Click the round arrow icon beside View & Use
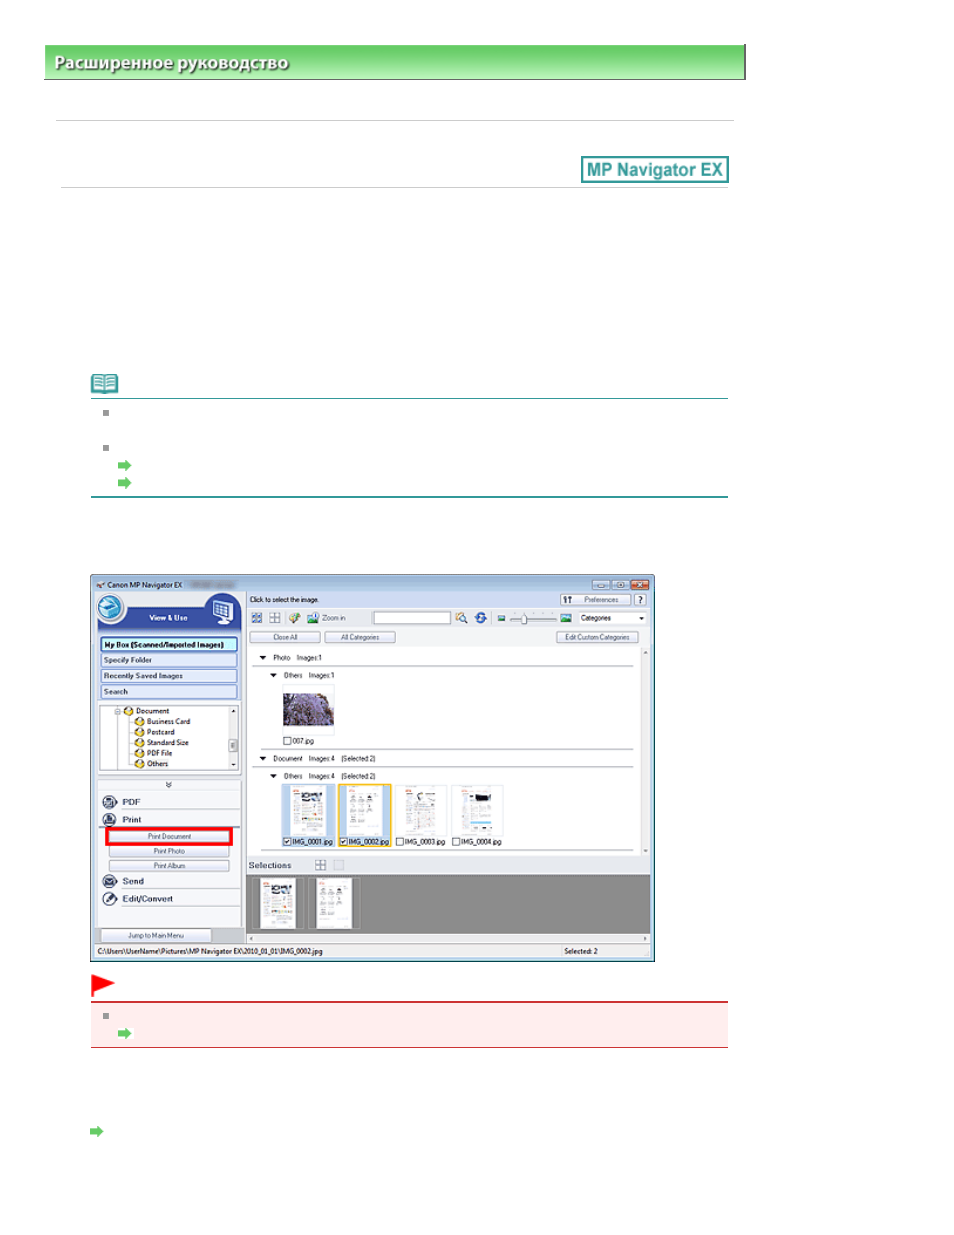Viewport: 954px width, 1235px height. (110, 607)
